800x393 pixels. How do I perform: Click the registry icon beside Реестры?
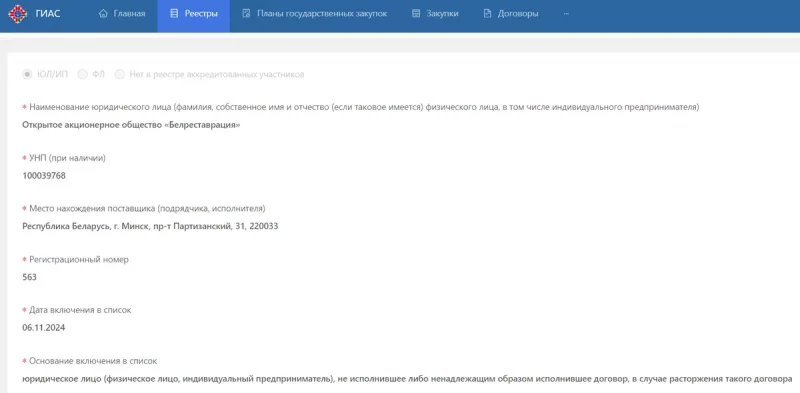click(174, 14)
